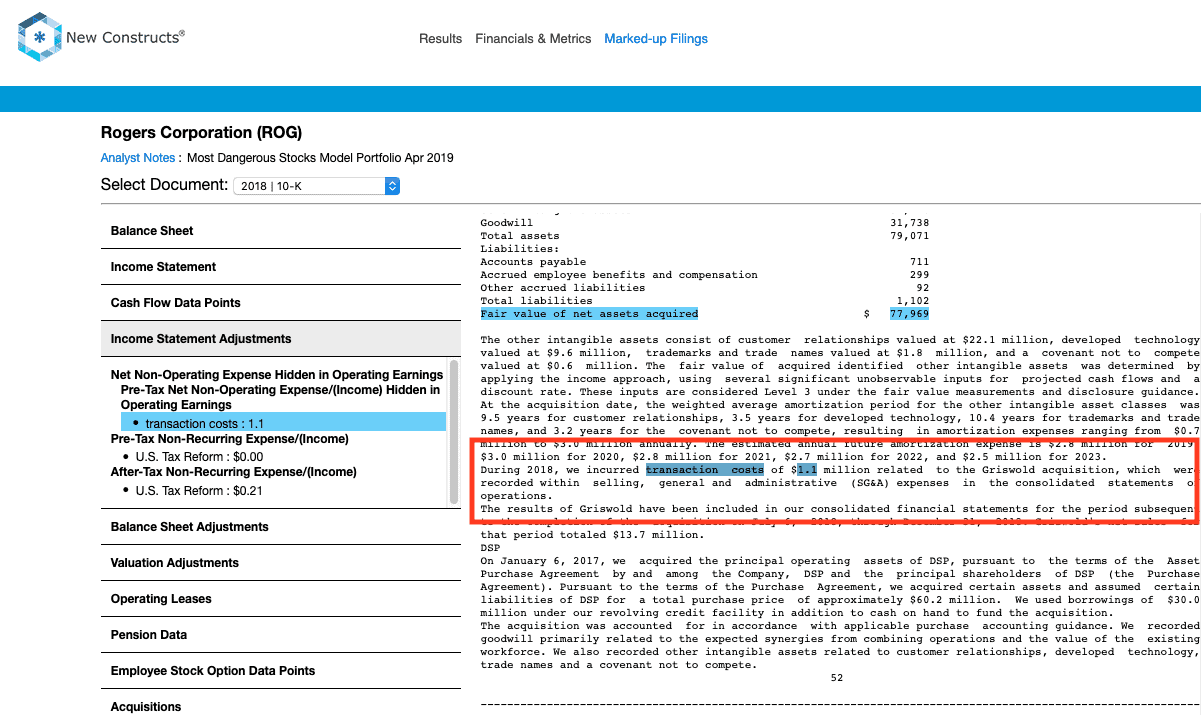The height and width of the screenshot is (715, 1201).
Task: Click the 'Liabilities:' label in filing
Action: click(x=519, y=249)
